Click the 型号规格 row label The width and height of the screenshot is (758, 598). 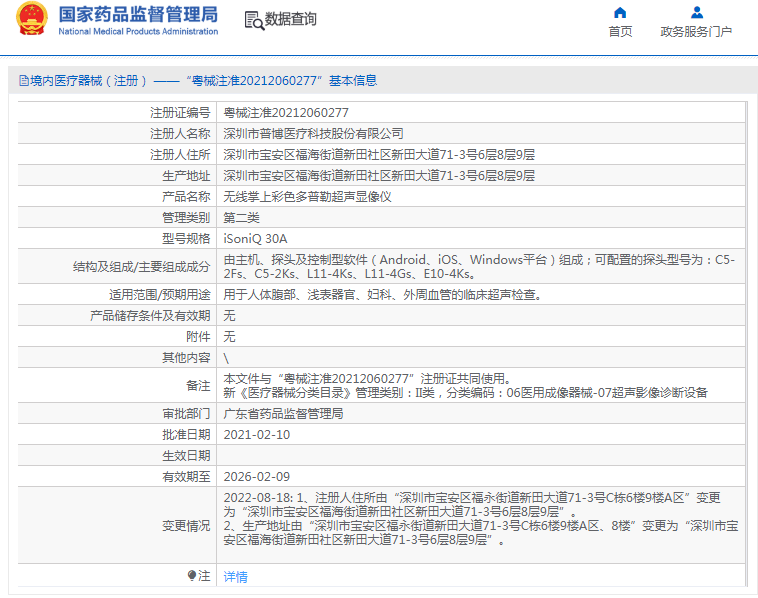pos(186,239)
